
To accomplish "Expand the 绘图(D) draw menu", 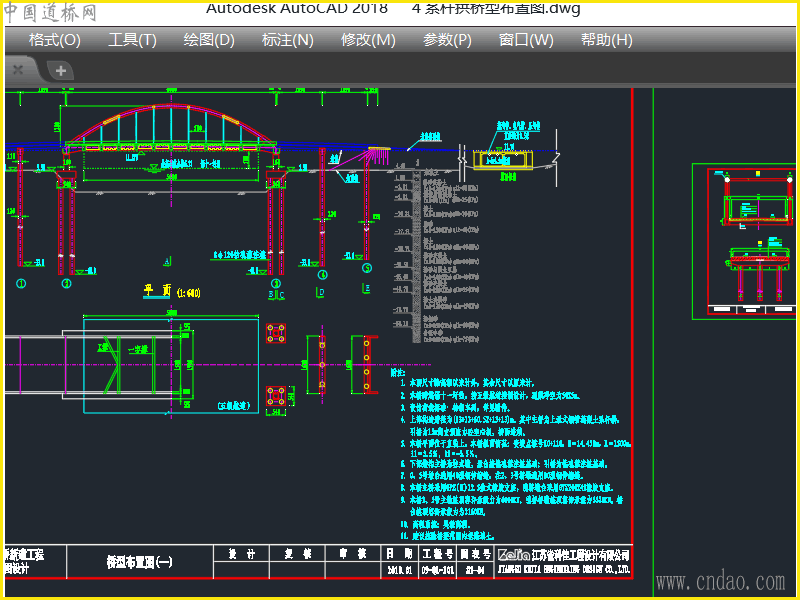I will click(x=209, y=40).
